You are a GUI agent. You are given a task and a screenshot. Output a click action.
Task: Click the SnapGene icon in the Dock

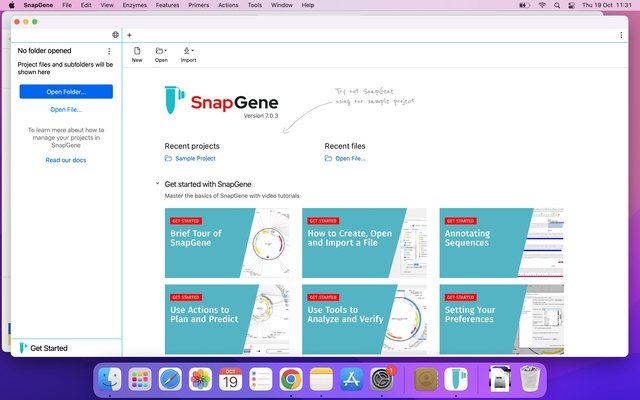tap(456, 379)
